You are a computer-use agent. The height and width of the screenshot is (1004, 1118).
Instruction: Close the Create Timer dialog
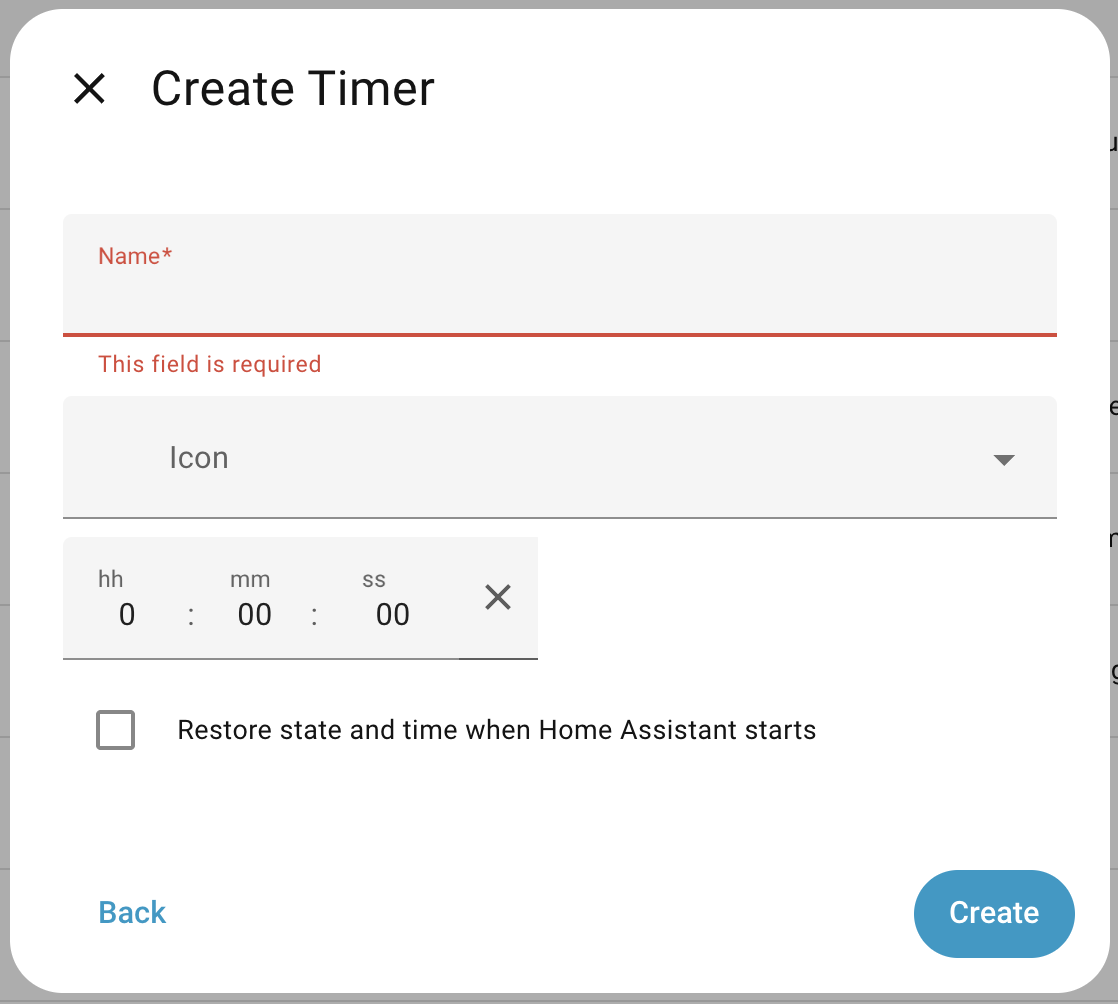(x=90, y=89)
